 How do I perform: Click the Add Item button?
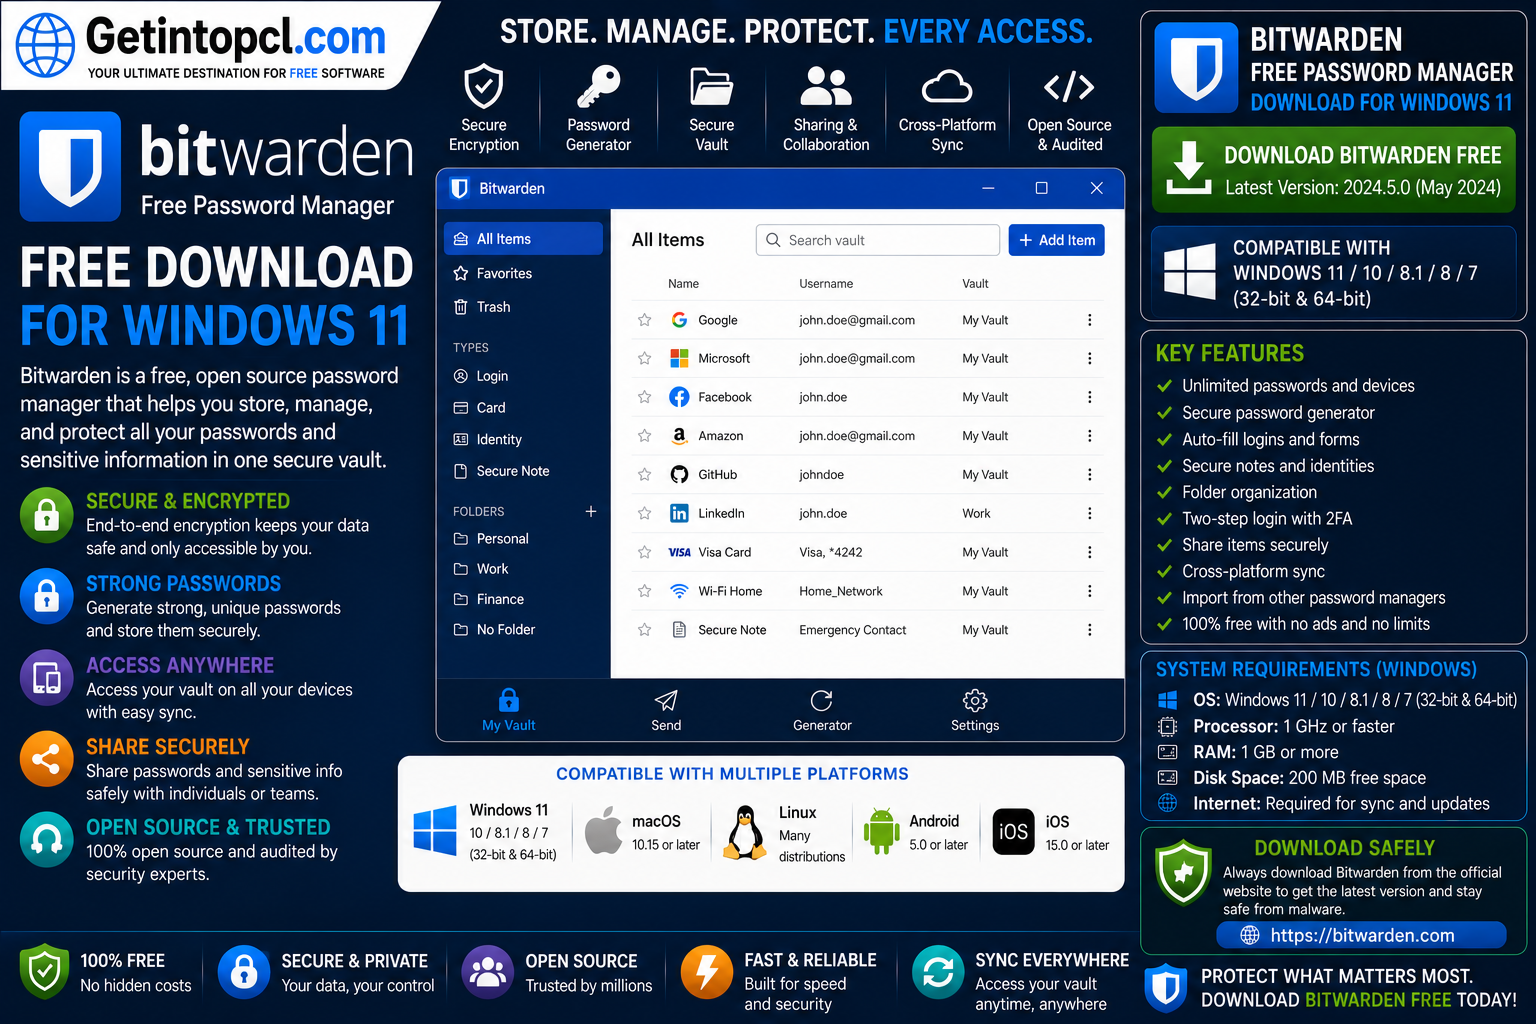click(x=1056, y=240)
